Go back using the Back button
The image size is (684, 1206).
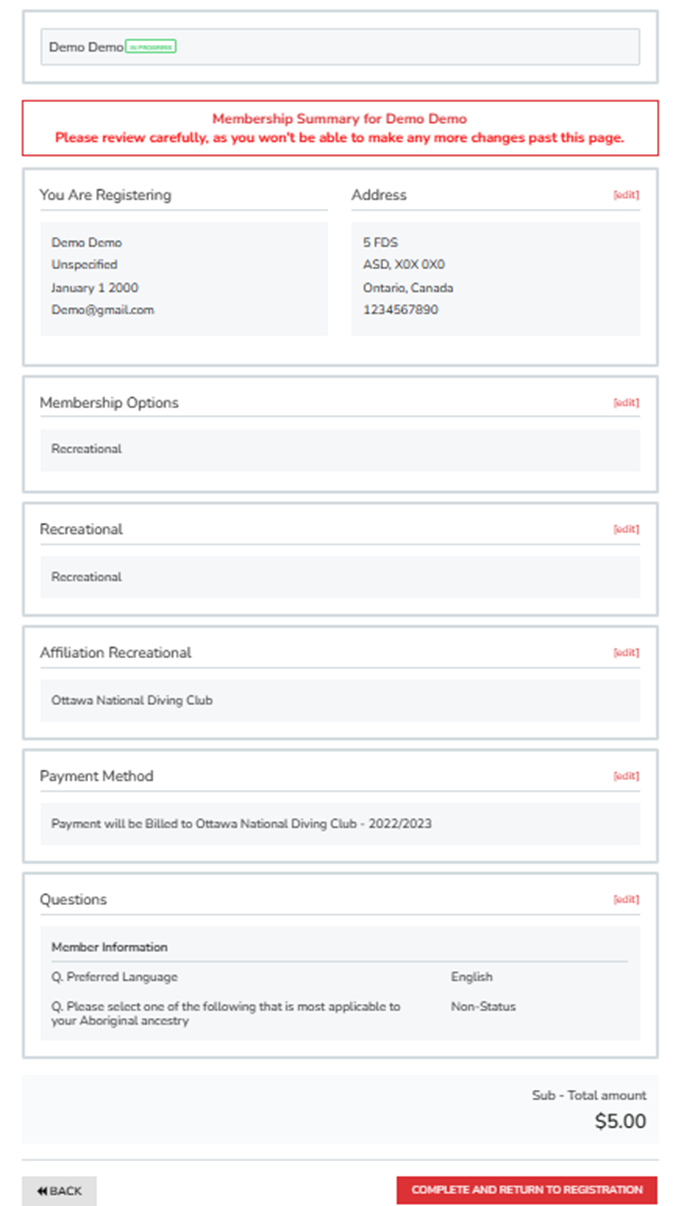click(59, 1191)
